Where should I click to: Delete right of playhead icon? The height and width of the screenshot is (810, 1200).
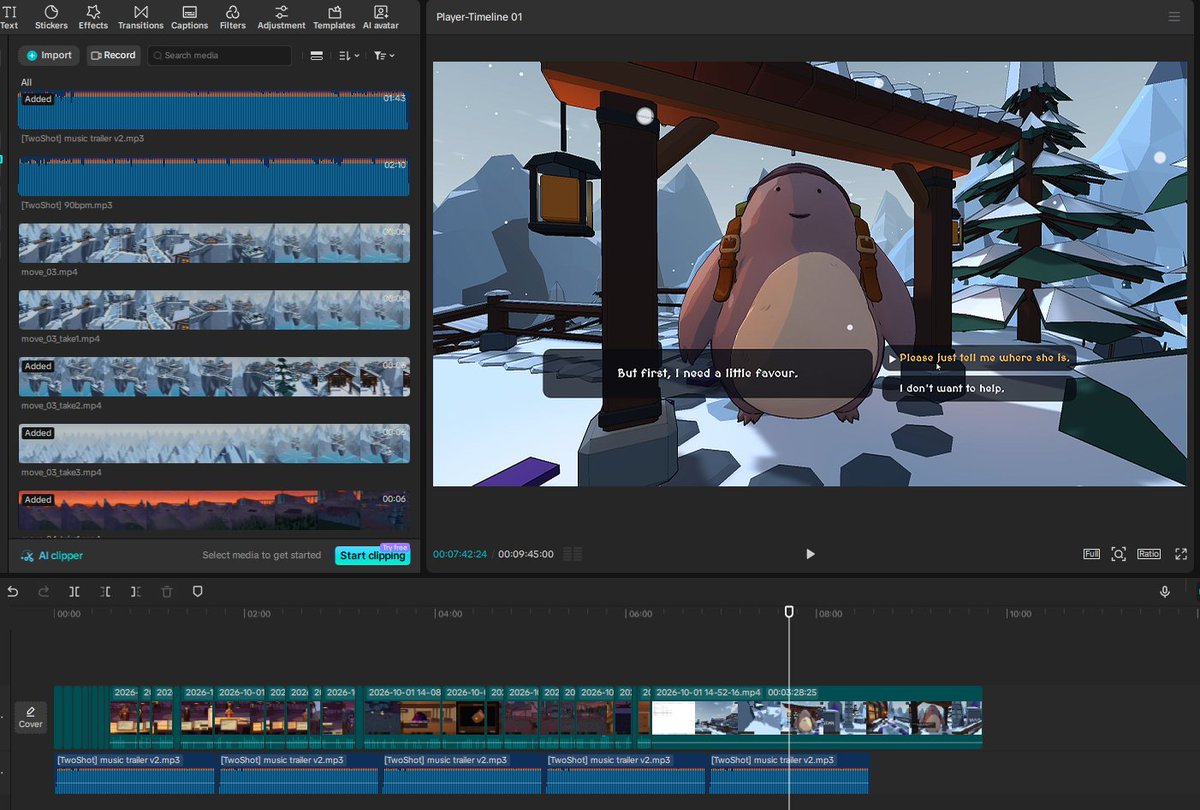[136, 592]
